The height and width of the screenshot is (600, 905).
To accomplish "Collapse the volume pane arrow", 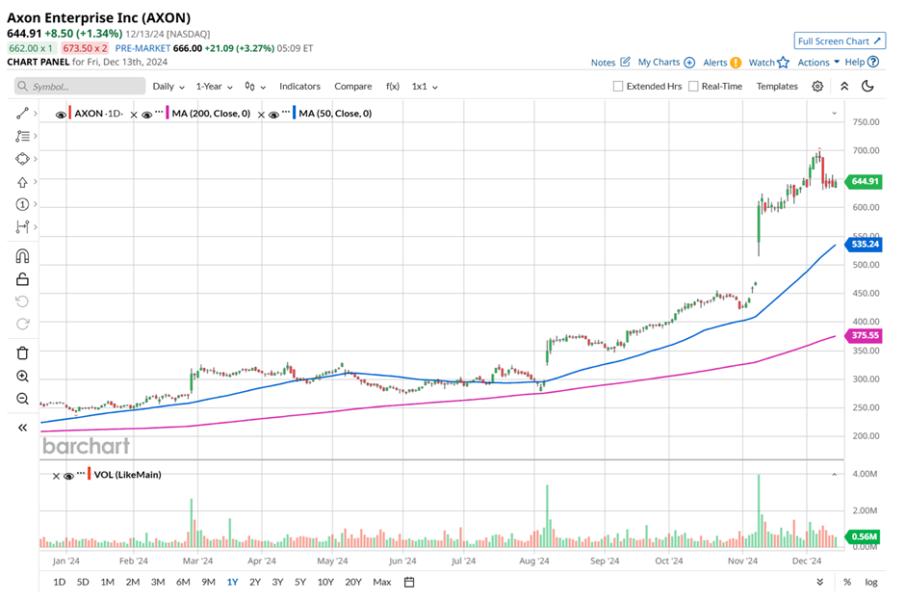I will (834, 474).
